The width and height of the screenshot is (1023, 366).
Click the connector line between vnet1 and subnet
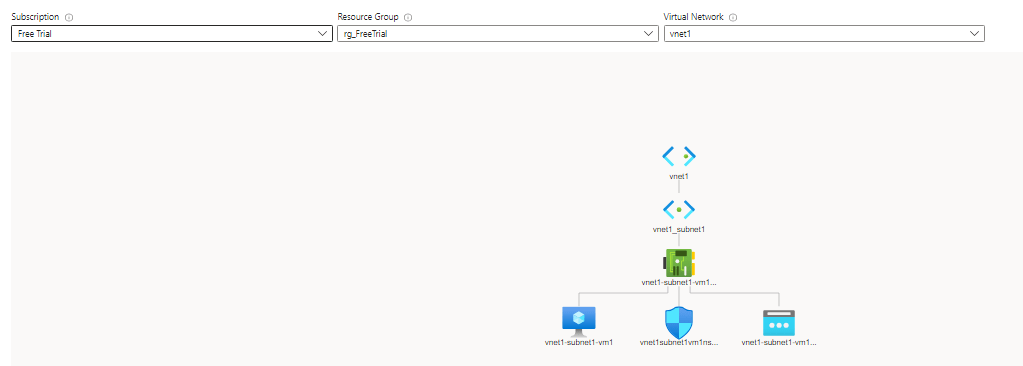pos(679,187)
